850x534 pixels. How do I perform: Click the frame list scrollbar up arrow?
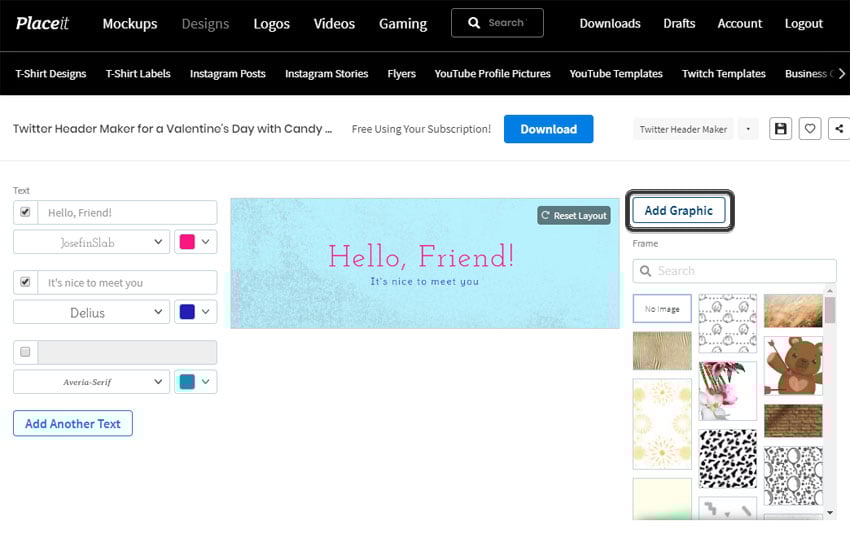[830, 291]
